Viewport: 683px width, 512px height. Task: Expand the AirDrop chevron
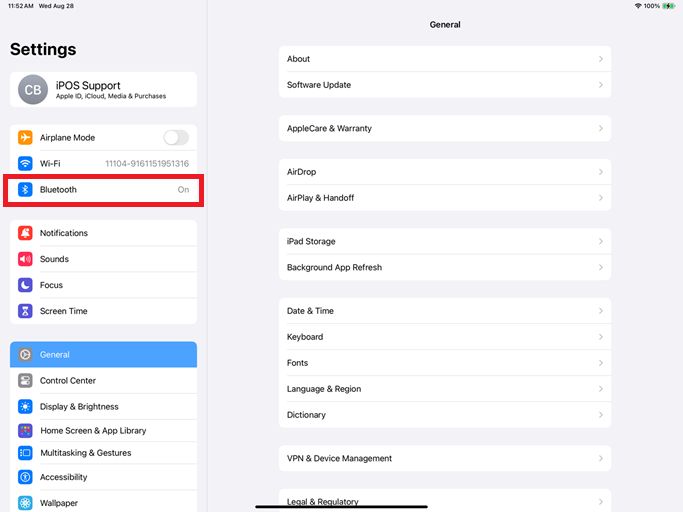coord(601,172)
